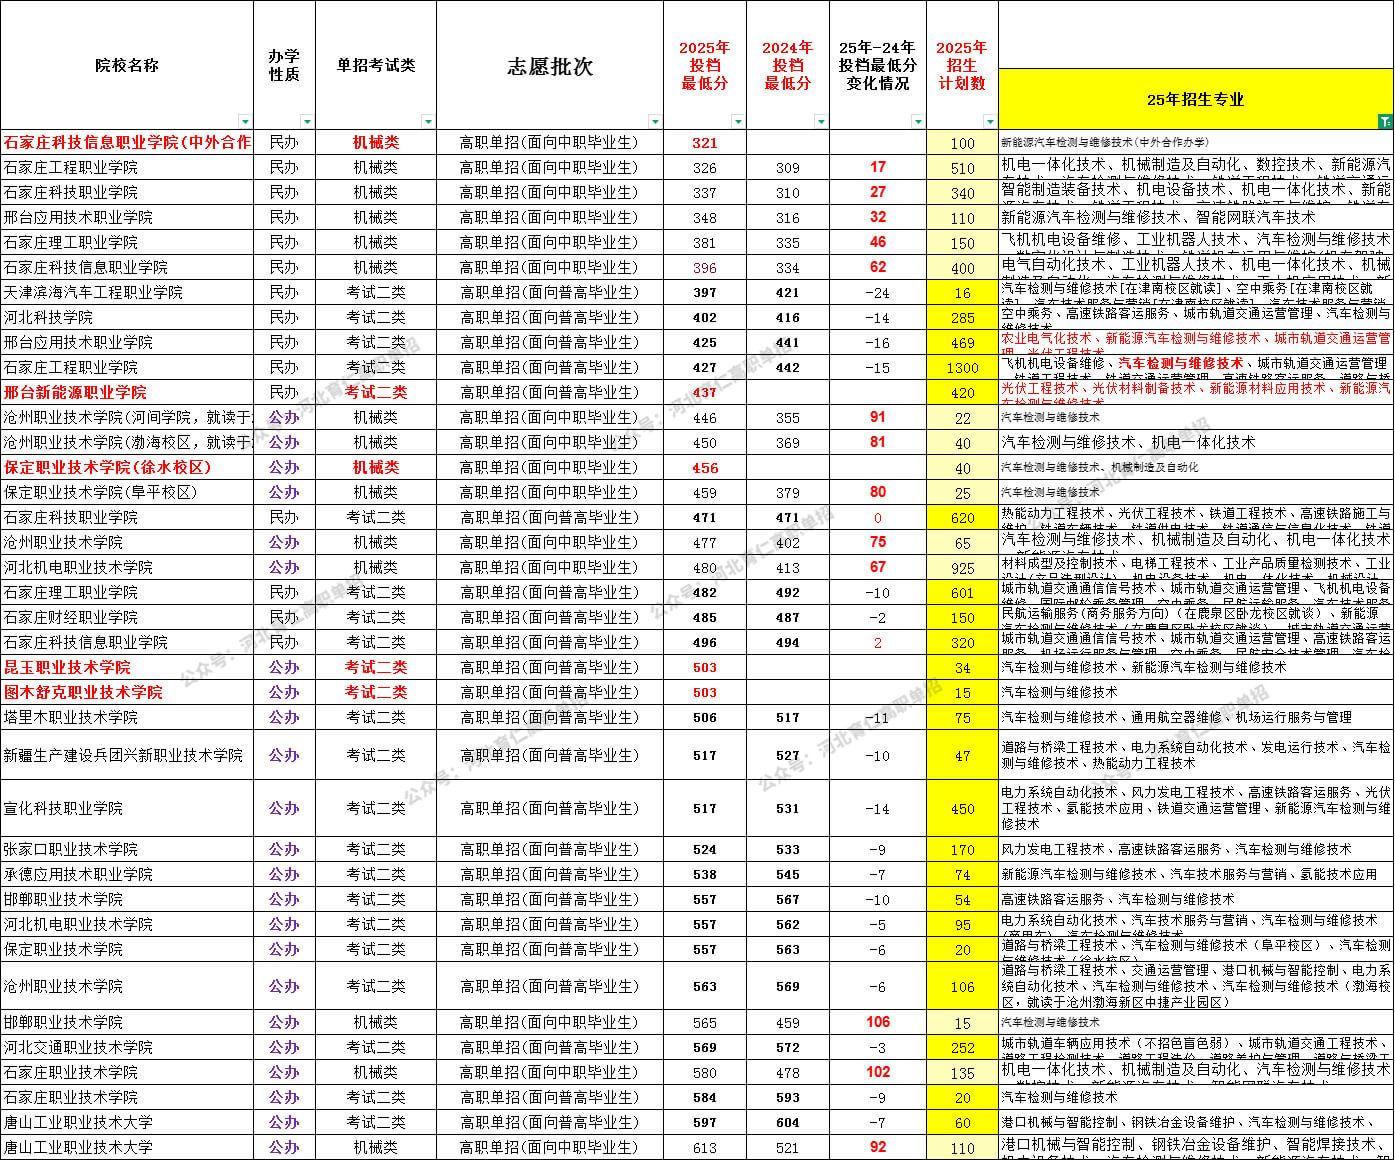Viewport: 1395px width, 1160px height.
Task: Select the 25年招生专业 header cell
Action: [x=1196, y=99]
